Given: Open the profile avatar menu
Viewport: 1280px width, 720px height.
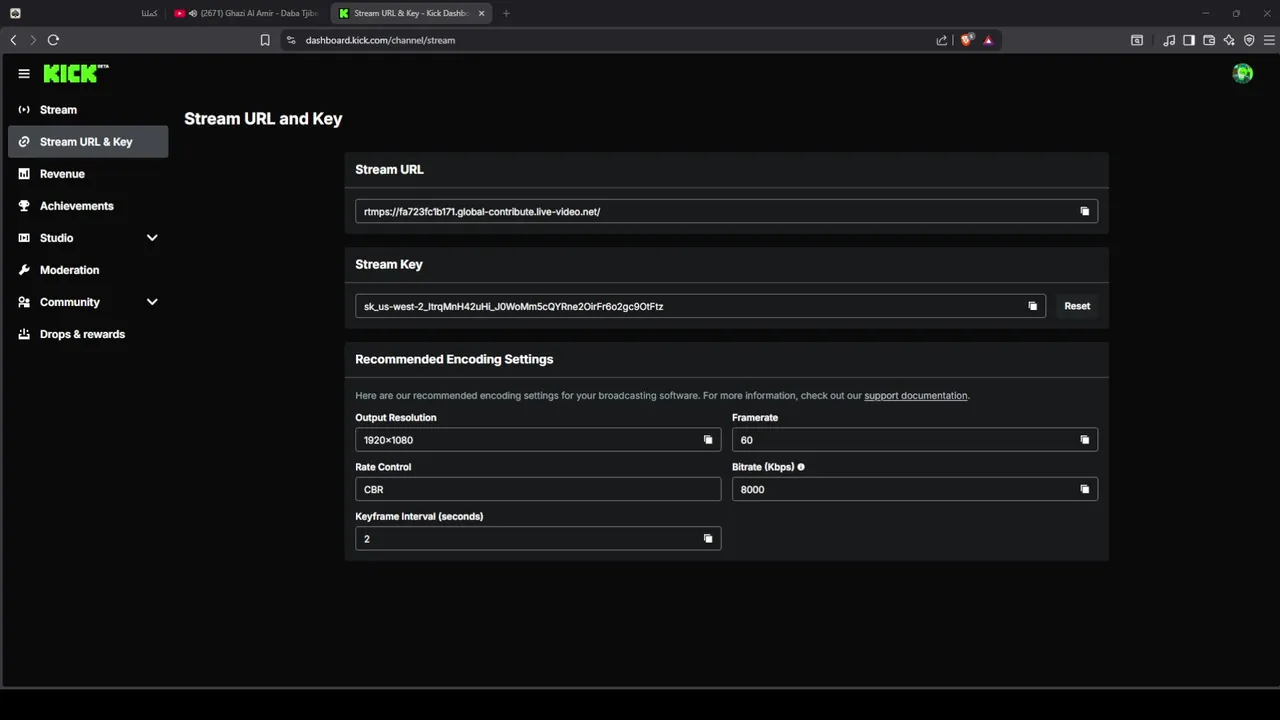Looking at the screenshot, I should point(1242,73).
